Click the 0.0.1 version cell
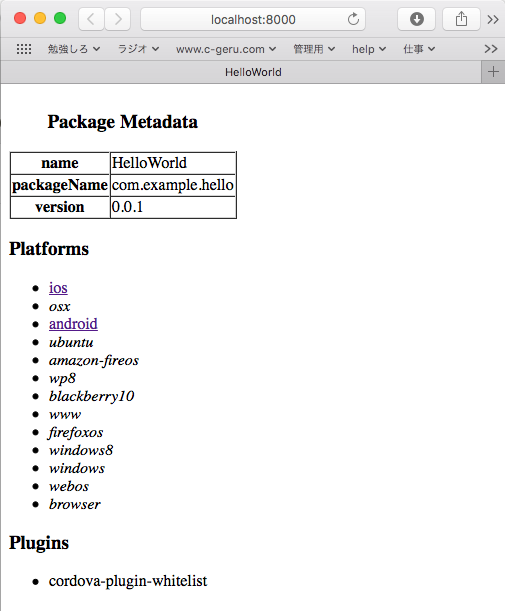The width and height of the screenshot is (505, 611). (173, 207)
